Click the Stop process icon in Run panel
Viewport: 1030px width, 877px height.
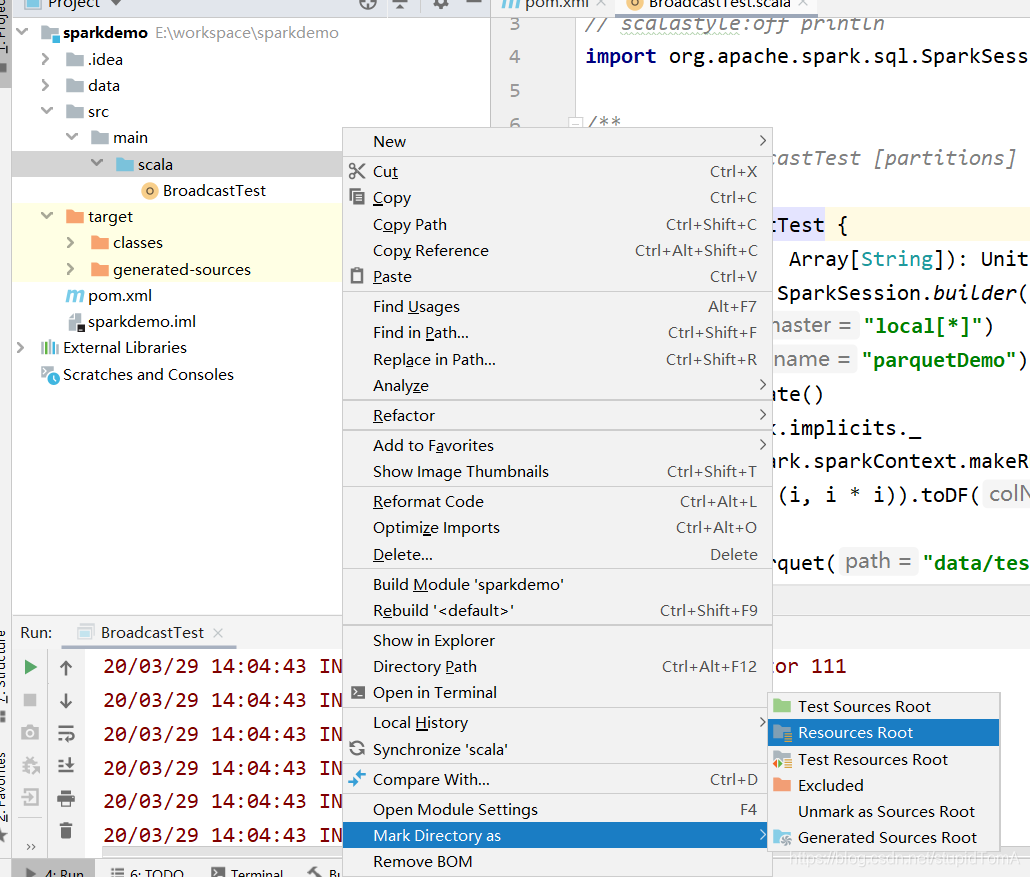click(30, 698)
